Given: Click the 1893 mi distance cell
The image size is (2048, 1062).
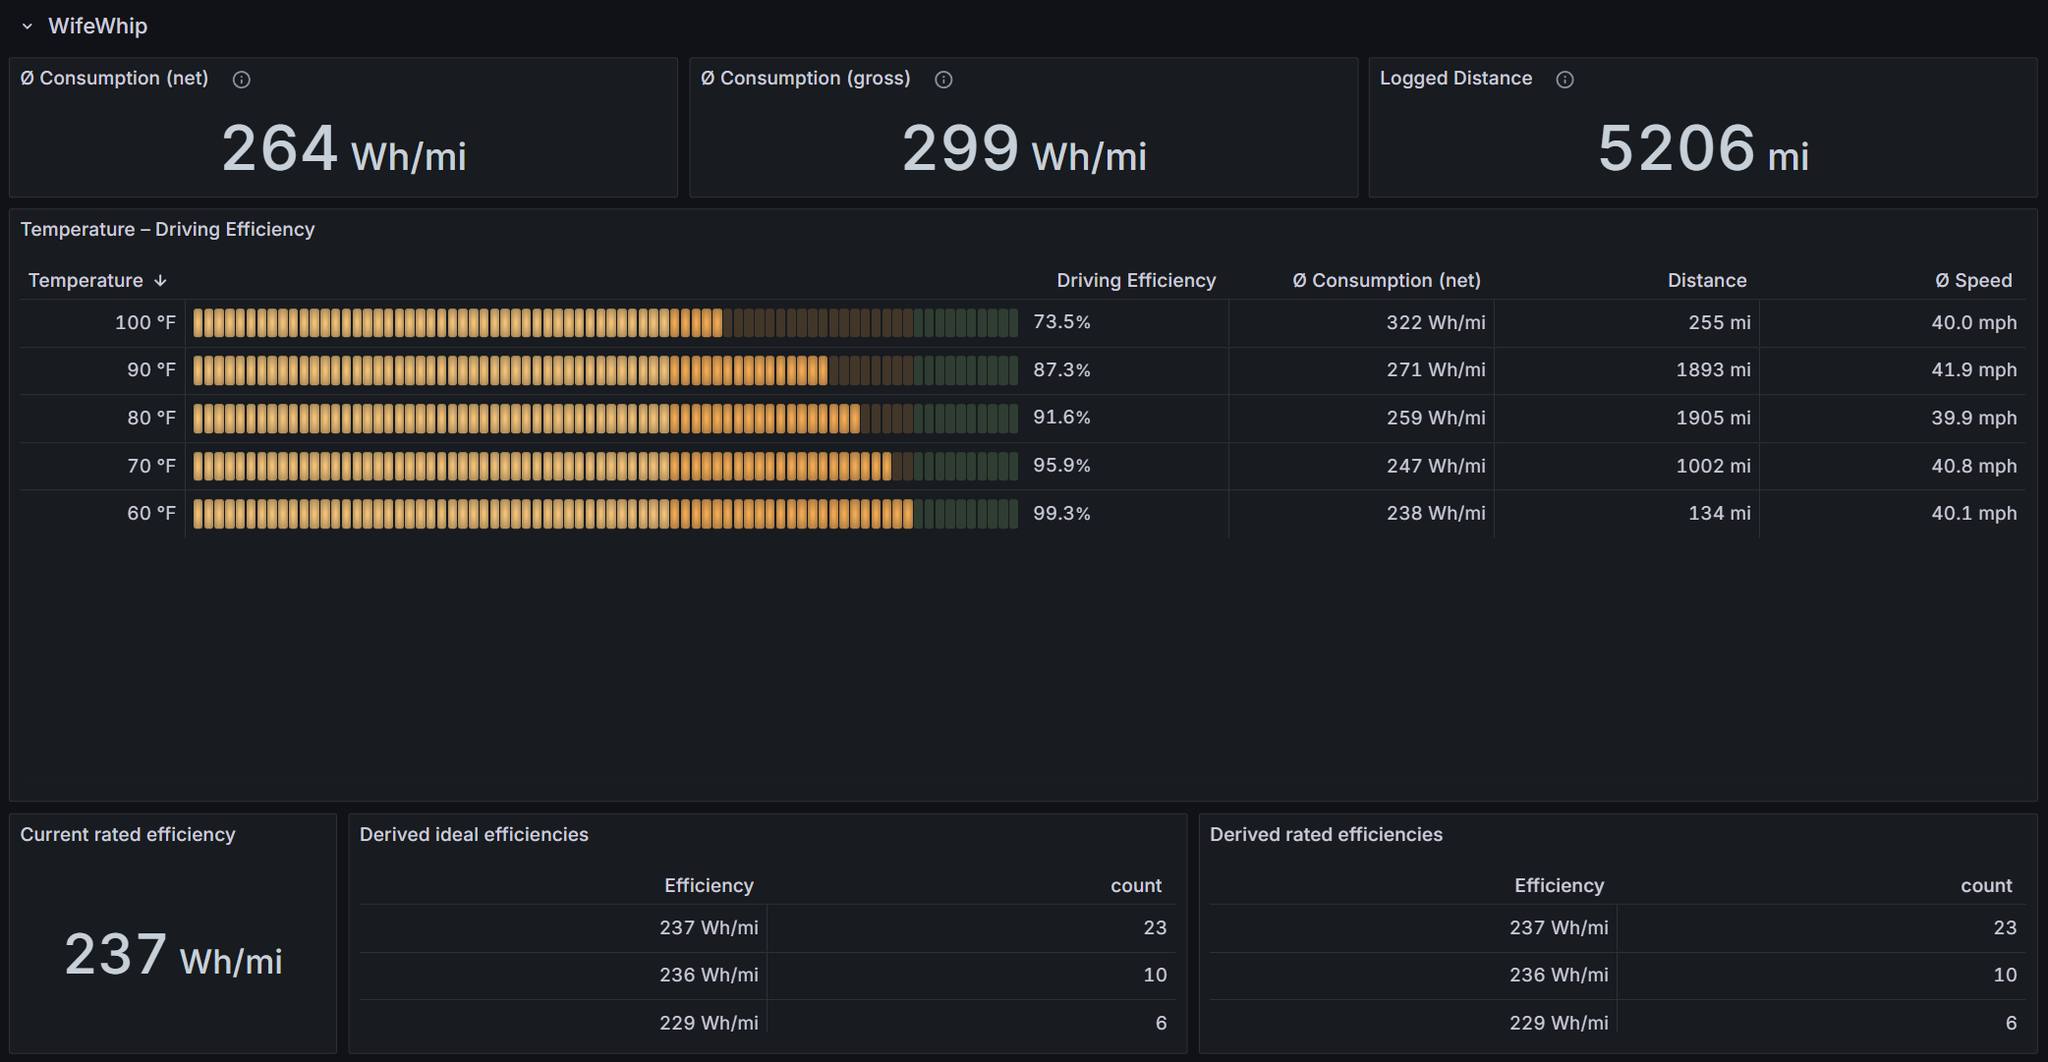Looking at the screenshot, I should pos(1627,371).
